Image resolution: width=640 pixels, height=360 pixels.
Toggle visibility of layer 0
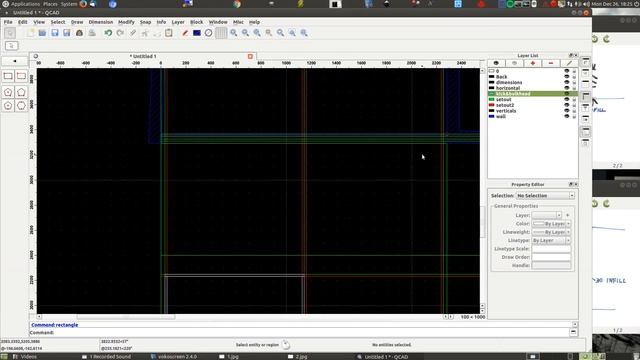pos(567,71)
